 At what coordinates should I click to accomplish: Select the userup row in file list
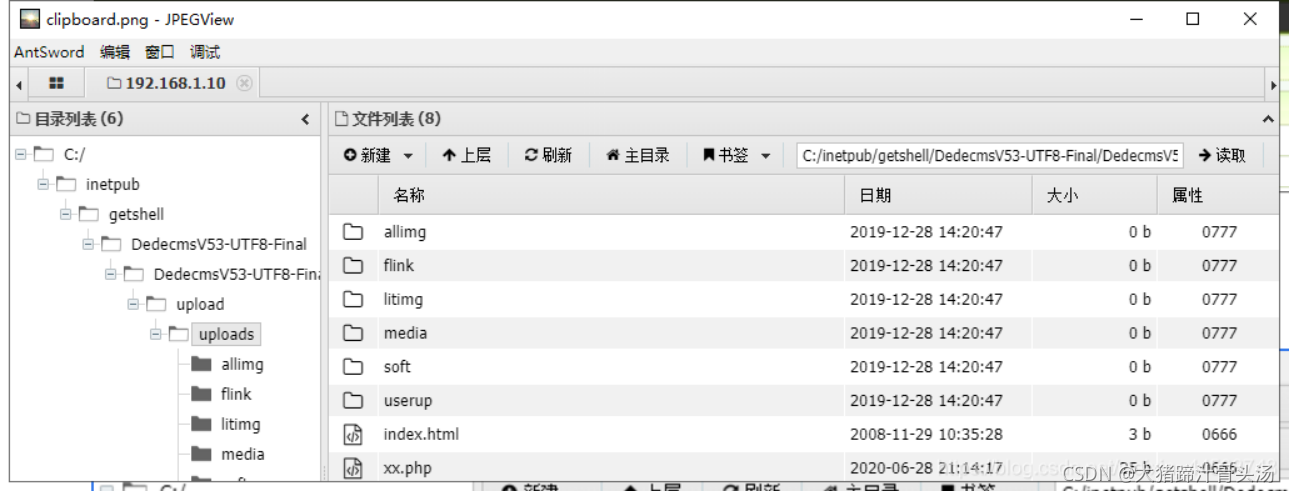803,400
